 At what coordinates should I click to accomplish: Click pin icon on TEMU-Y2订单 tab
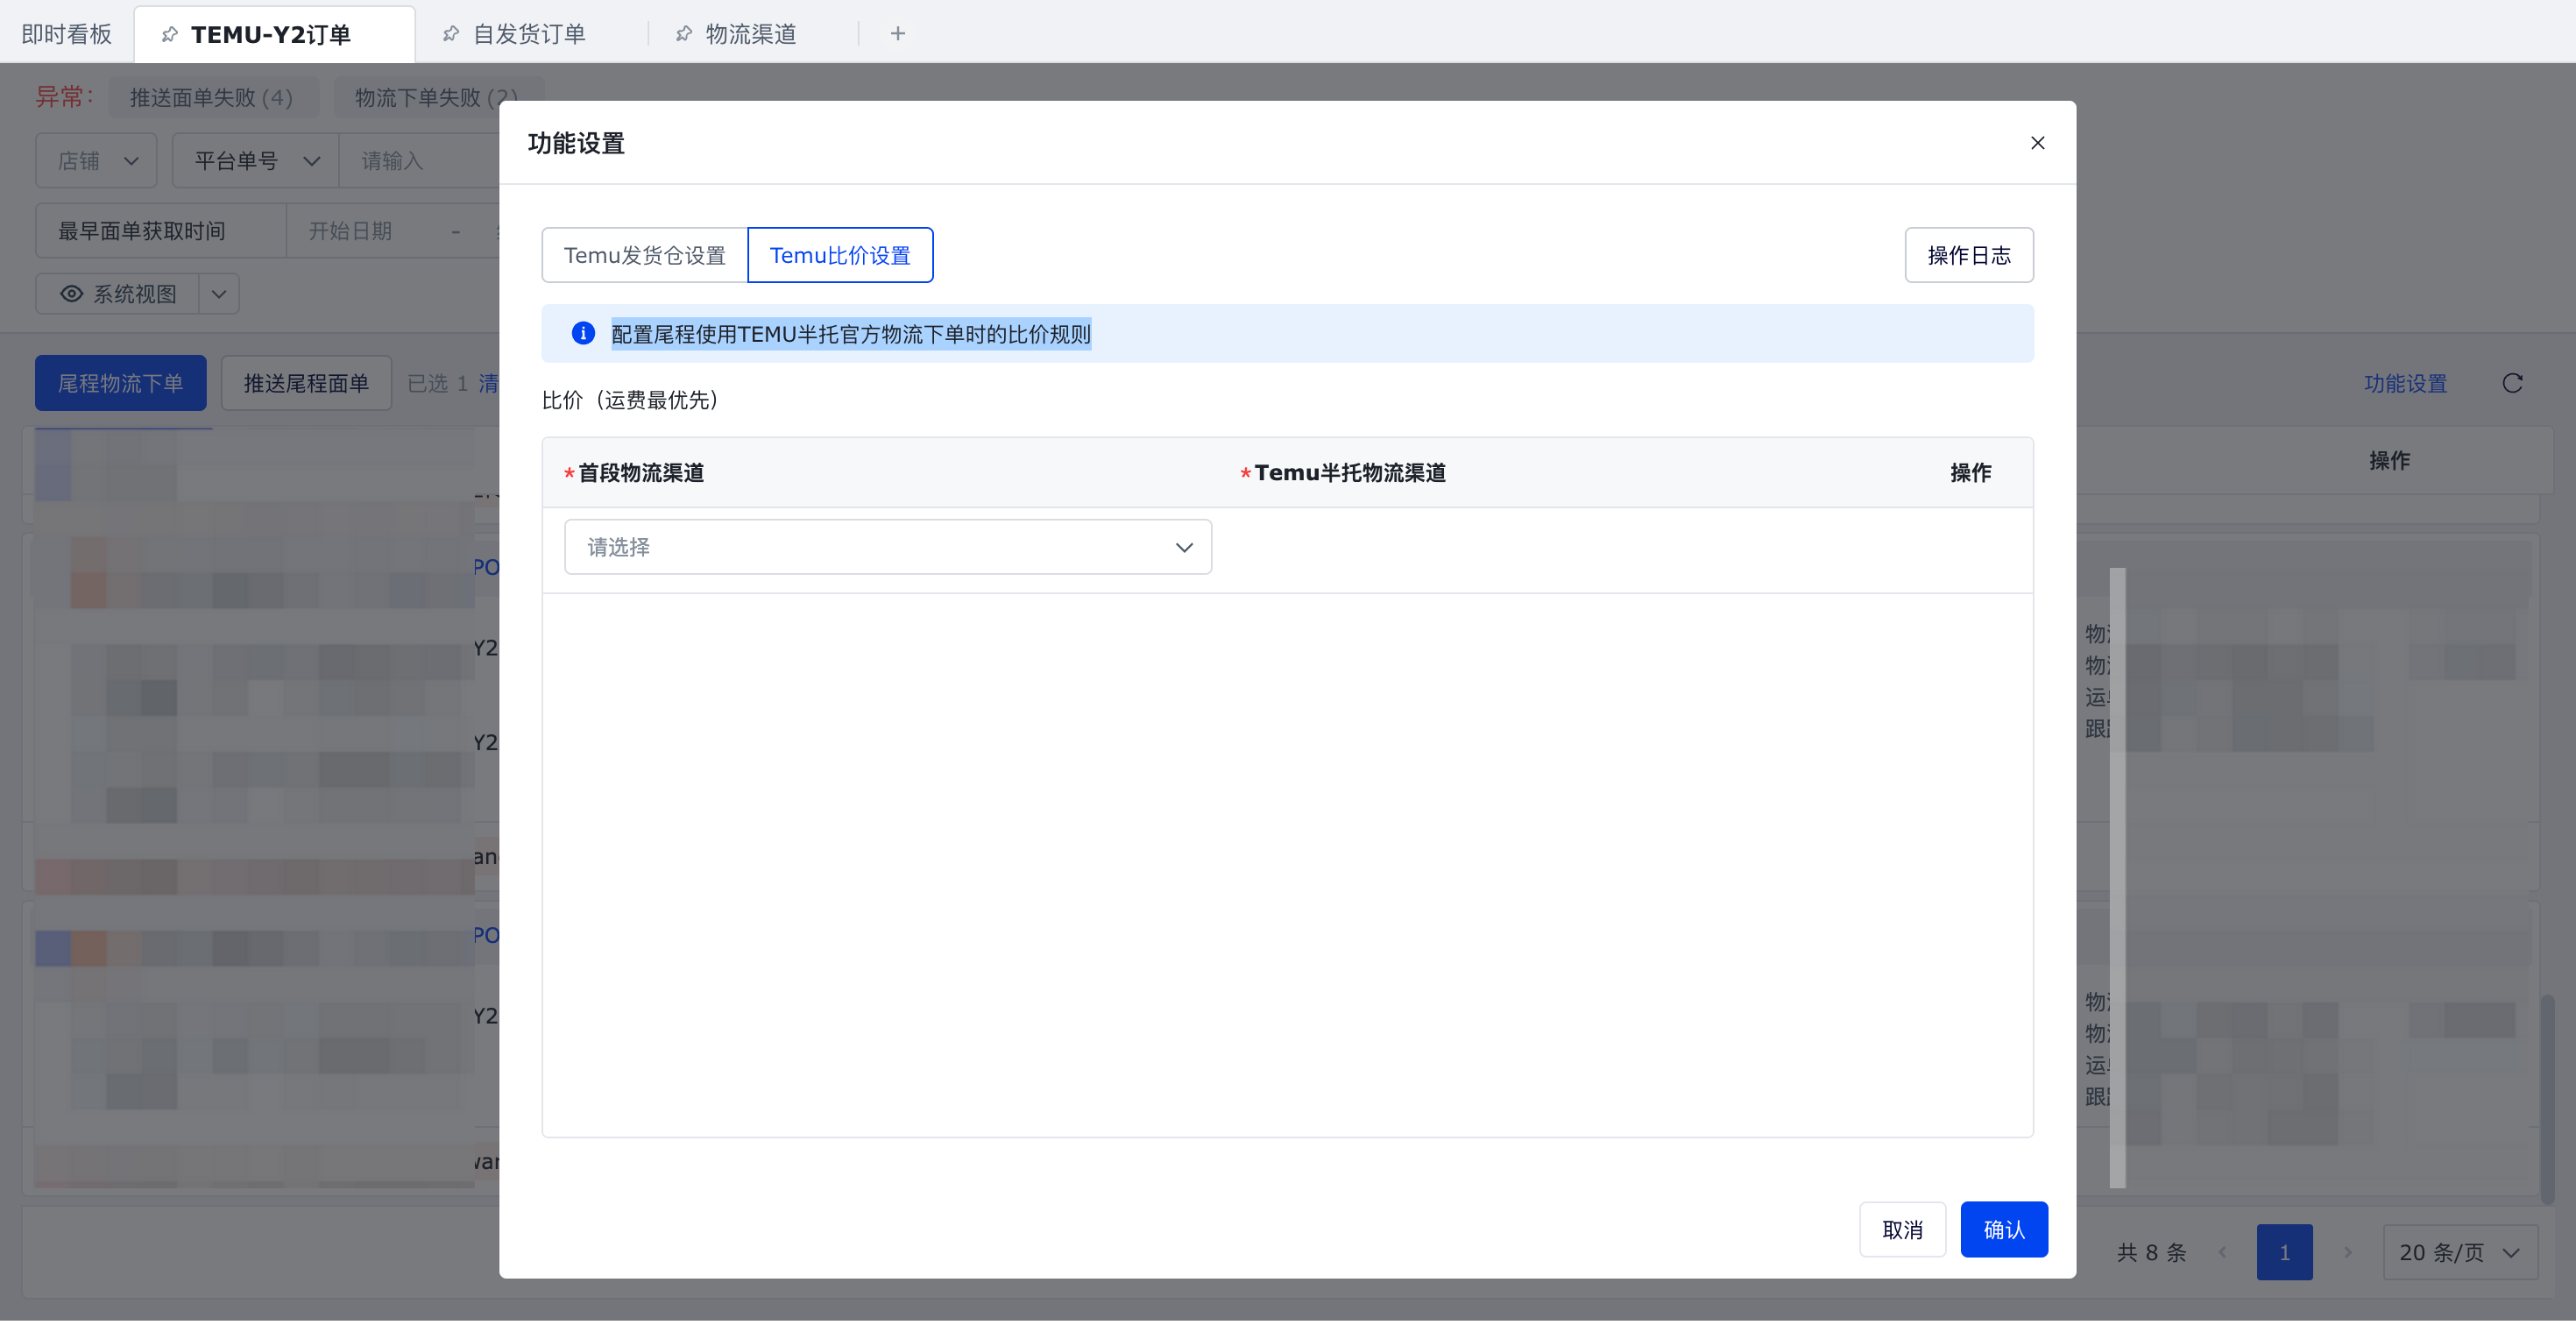click(x=170, y=34)
